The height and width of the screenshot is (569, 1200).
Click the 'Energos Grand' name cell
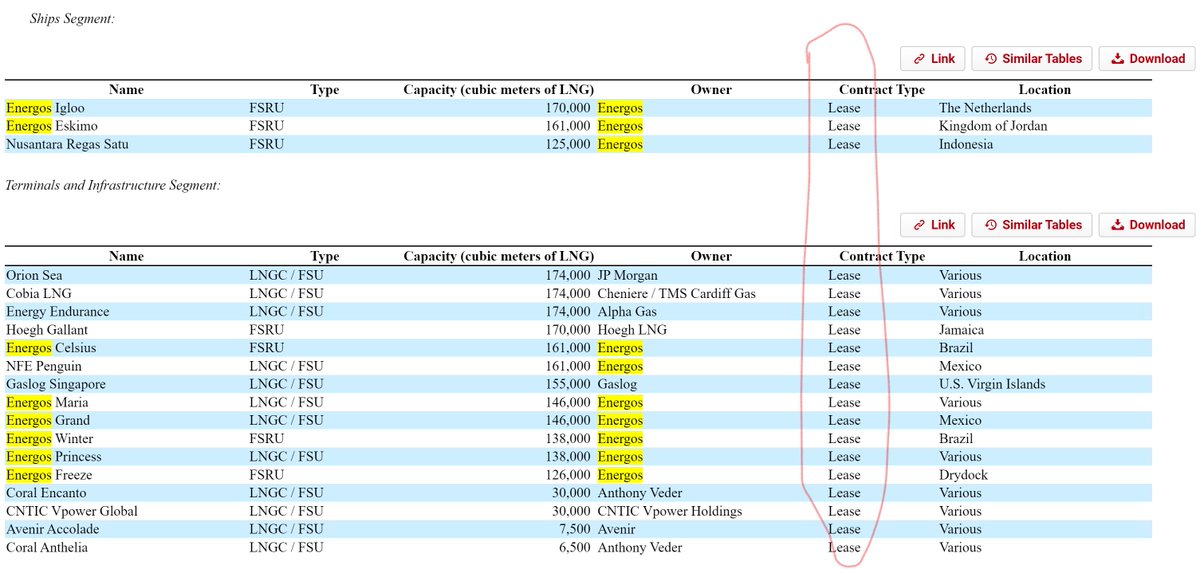click(47, 420)
